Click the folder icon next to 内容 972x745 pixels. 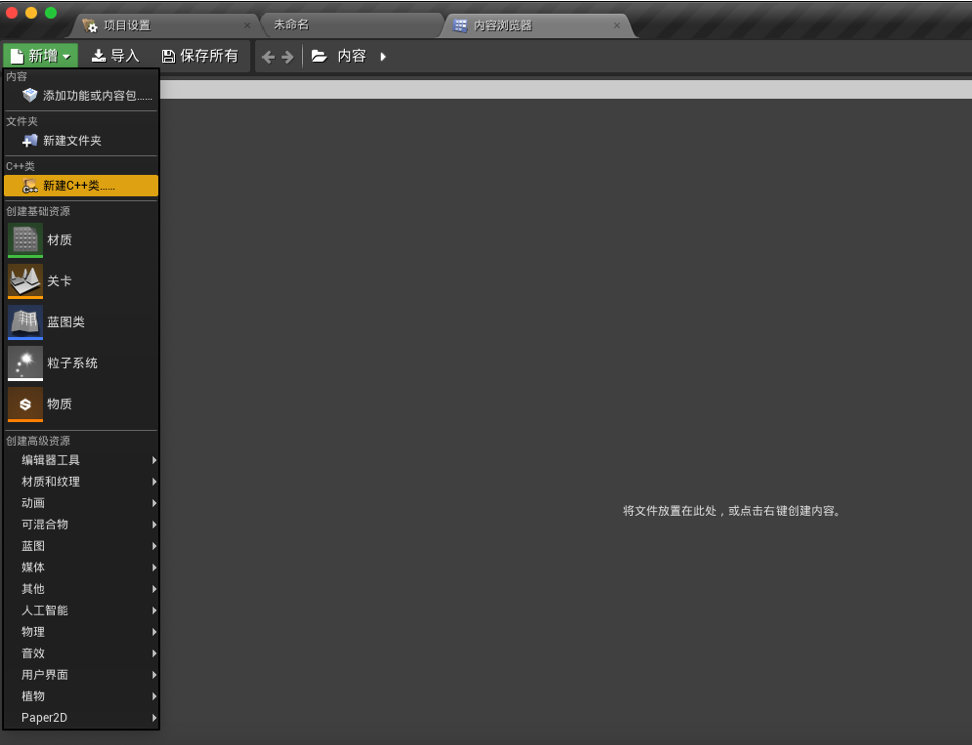coord(319,56)
